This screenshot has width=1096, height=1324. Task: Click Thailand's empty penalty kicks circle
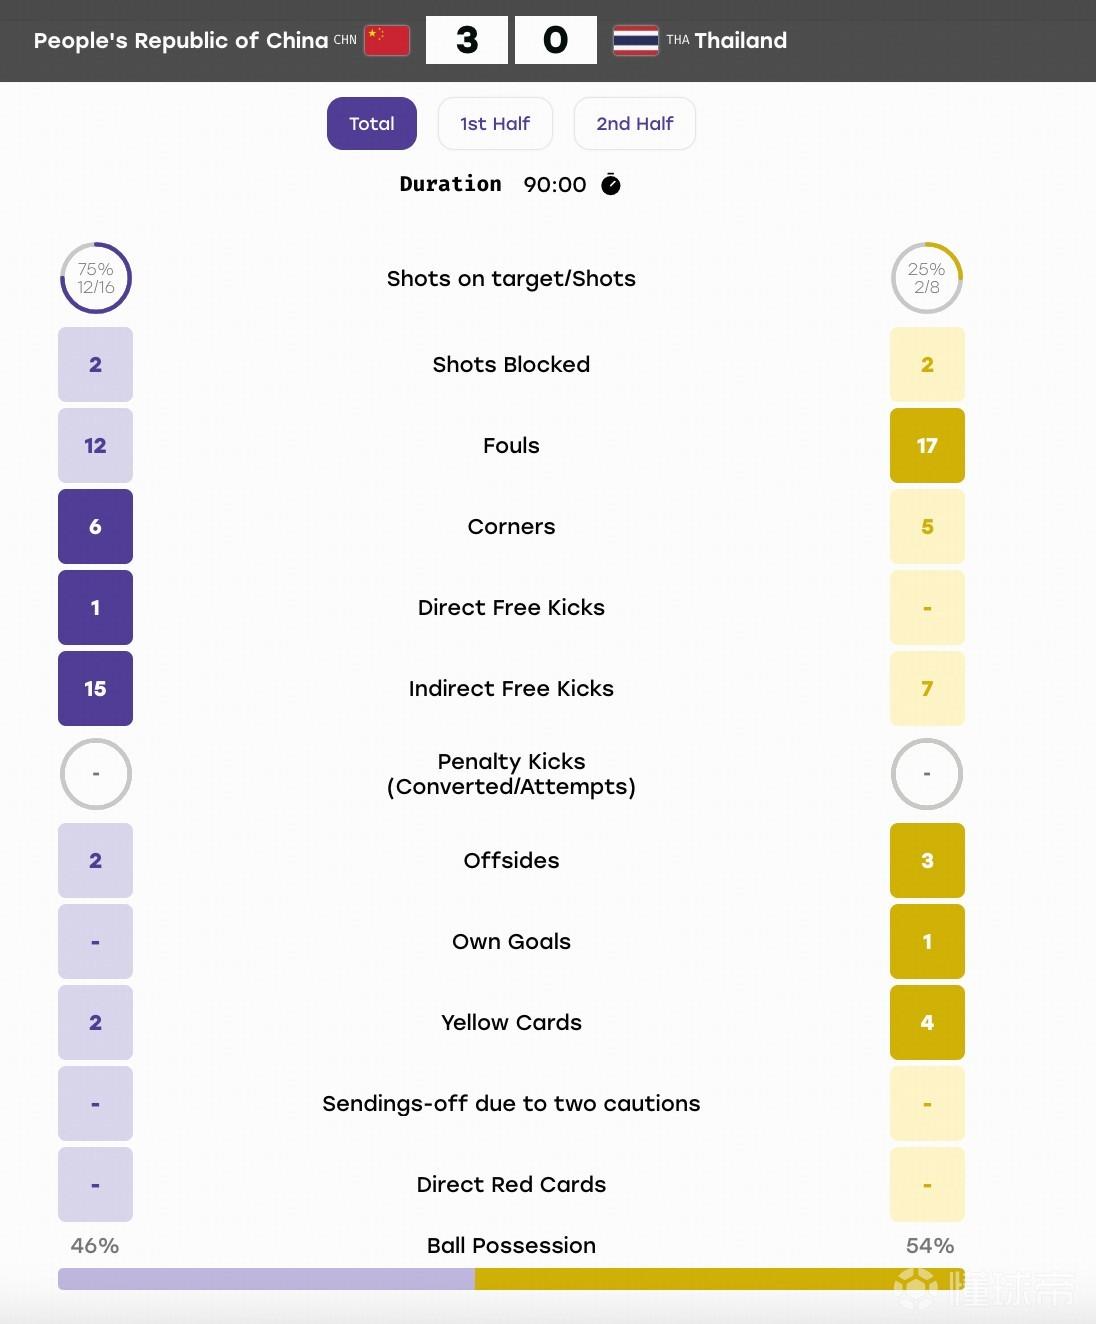point(927,774)
